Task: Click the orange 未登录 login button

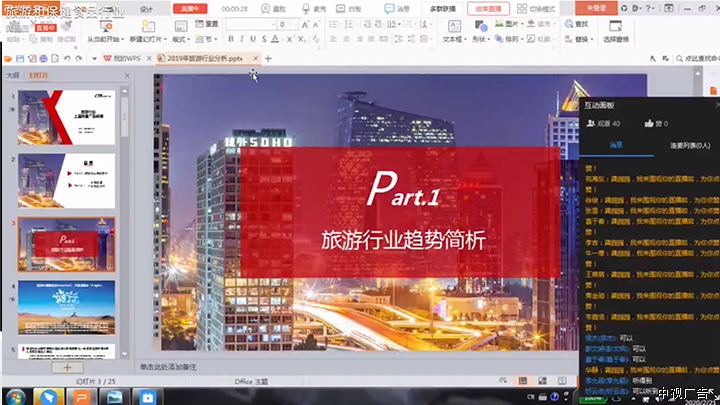Action: pyautogui.click(x=596, y=8)
